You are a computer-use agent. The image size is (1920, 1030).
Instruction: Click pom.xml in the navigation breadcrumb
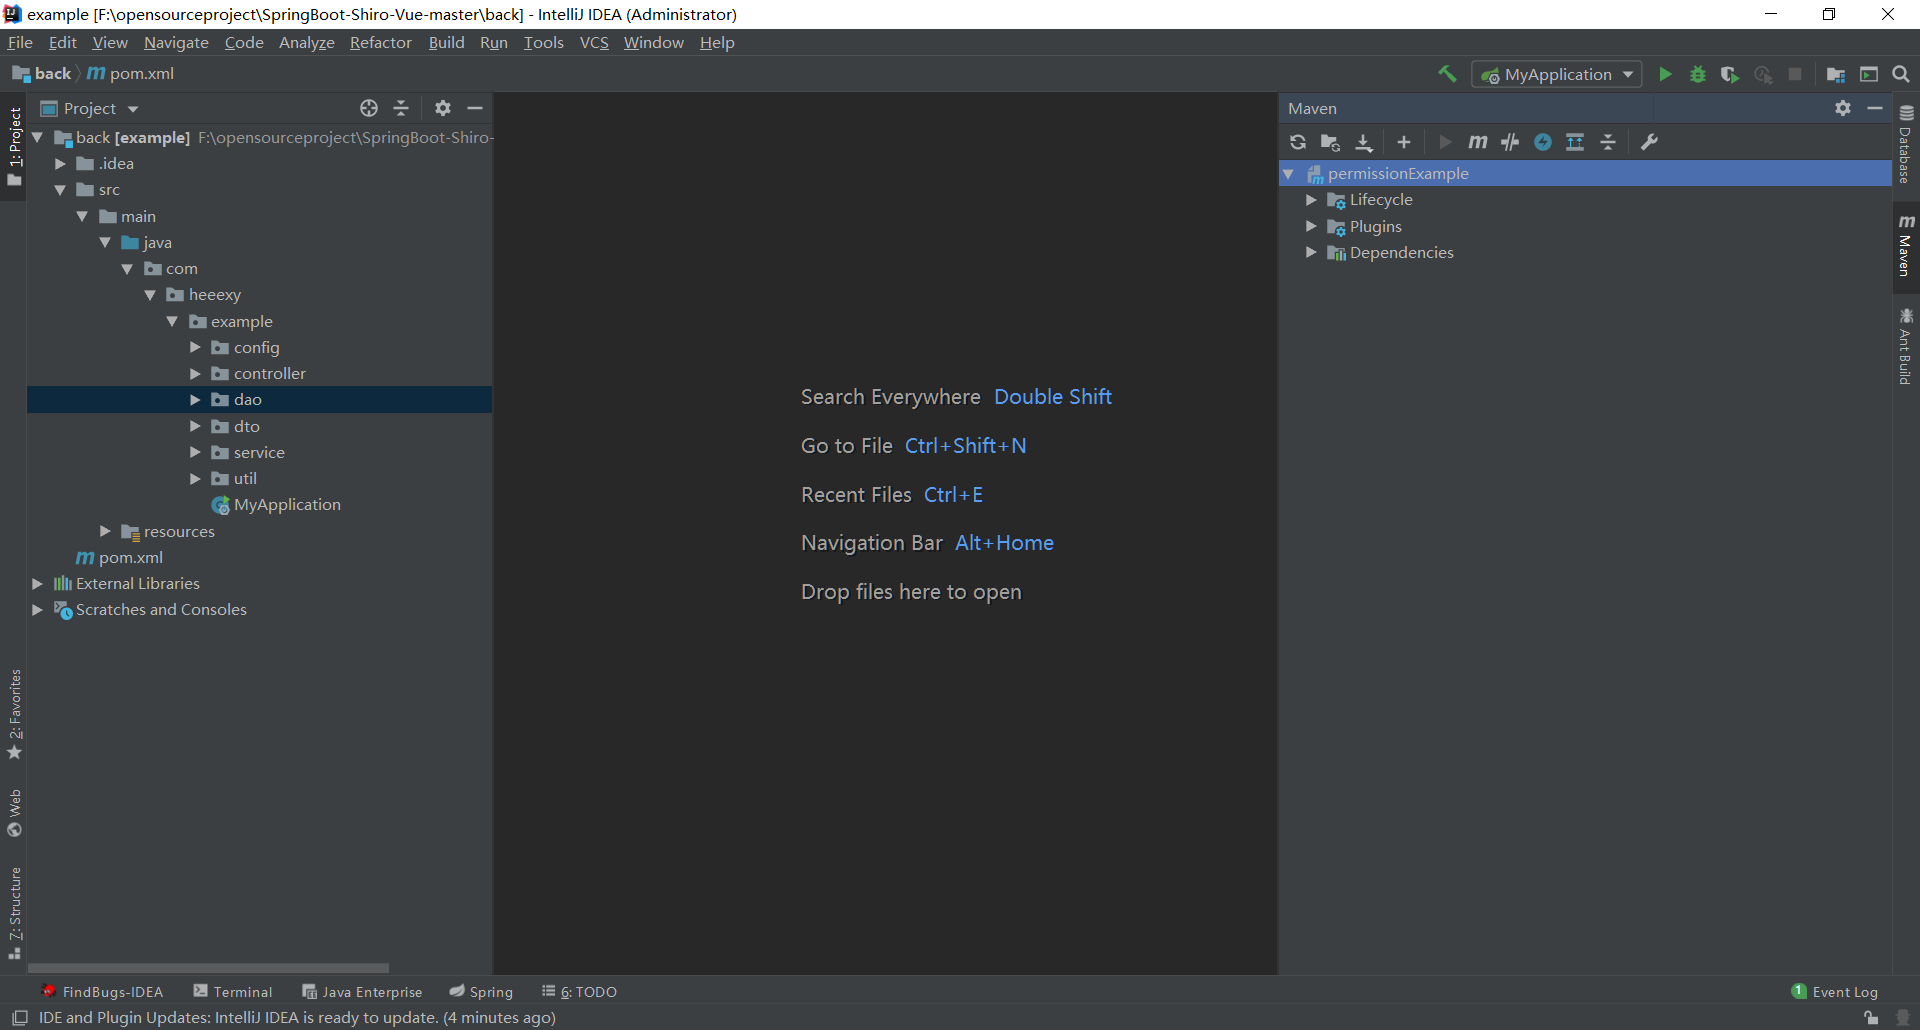pos(131,74)
